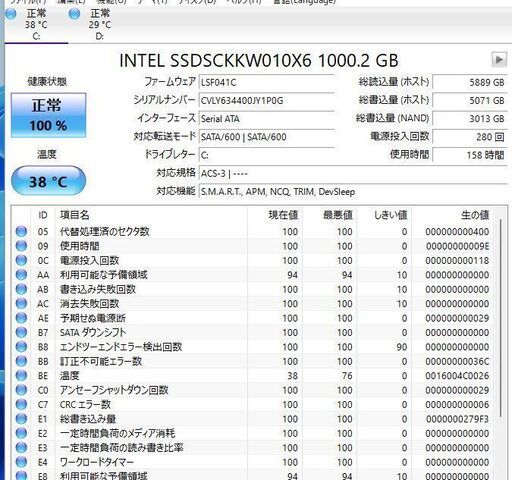Click raw value 000000000006 in CRC エラー数 row
This screenshot has height=480, width=512.
click(457, 405)
